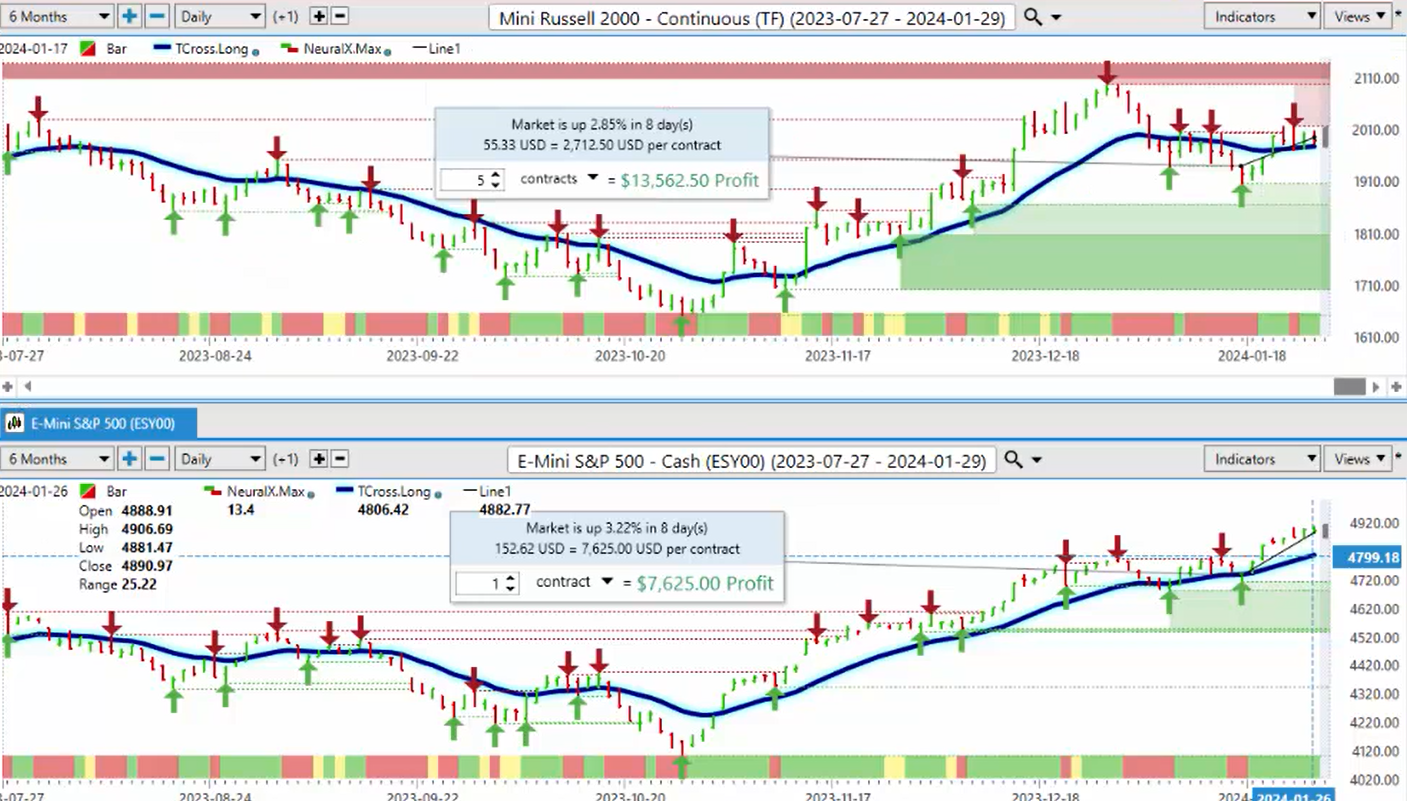Click black plus button on S&P chart toolbar
Image resolution: width=1407 pixels, height=801 pixels.
click(x=319, y=459)
